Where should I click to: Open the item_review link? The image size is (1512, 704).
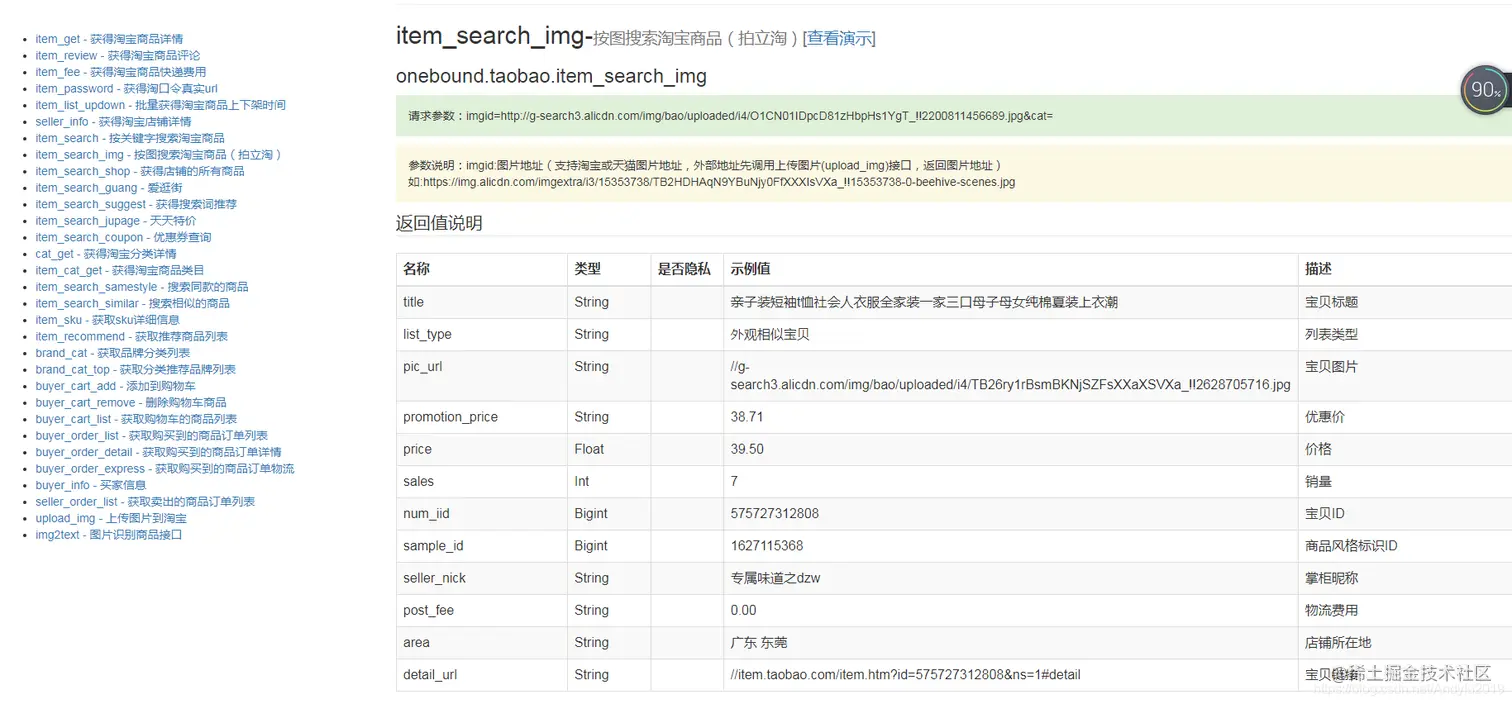pos(118,56)
